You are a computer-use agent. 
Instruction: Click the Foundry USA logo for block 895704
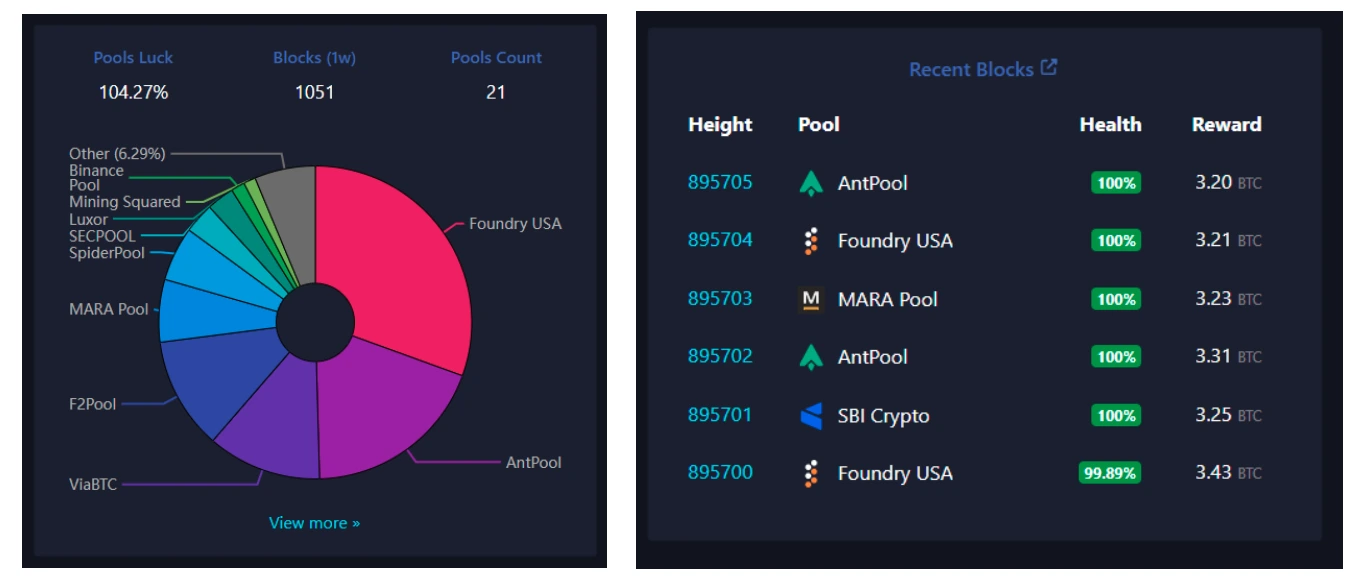811,241
